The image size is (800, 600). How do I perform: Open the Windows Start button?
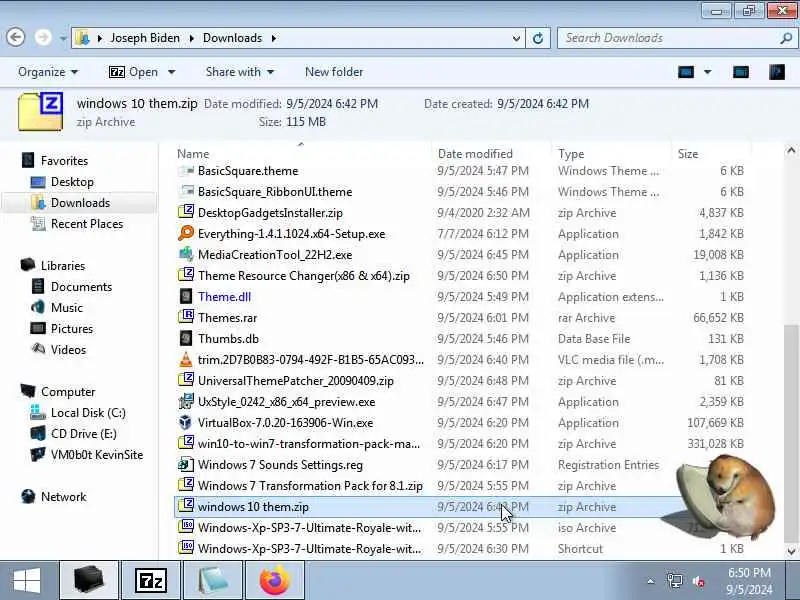tap(27, 581)
